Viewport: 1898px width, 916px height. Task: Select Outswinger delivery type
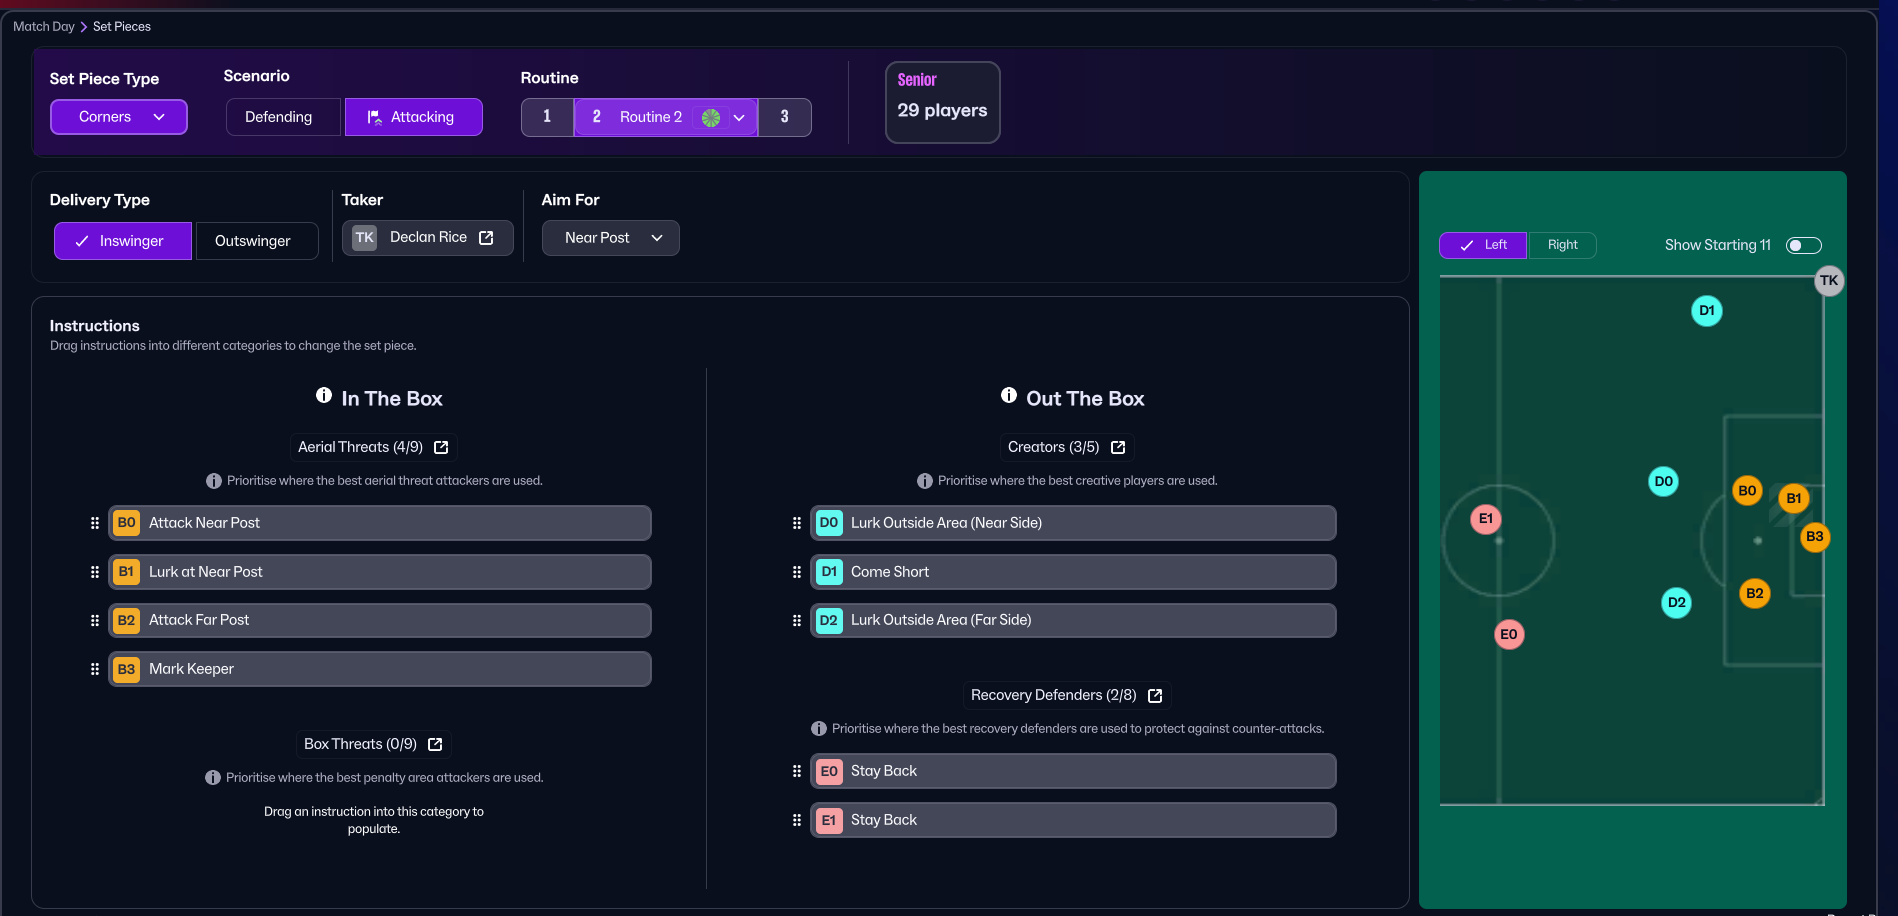point(253,241)
